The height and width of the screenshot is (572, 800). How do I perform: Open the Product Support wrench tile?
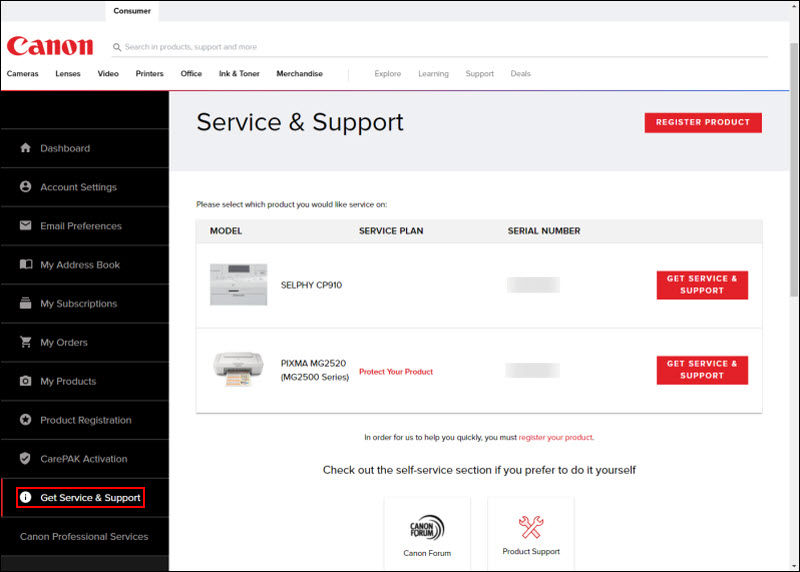(530, 534)
